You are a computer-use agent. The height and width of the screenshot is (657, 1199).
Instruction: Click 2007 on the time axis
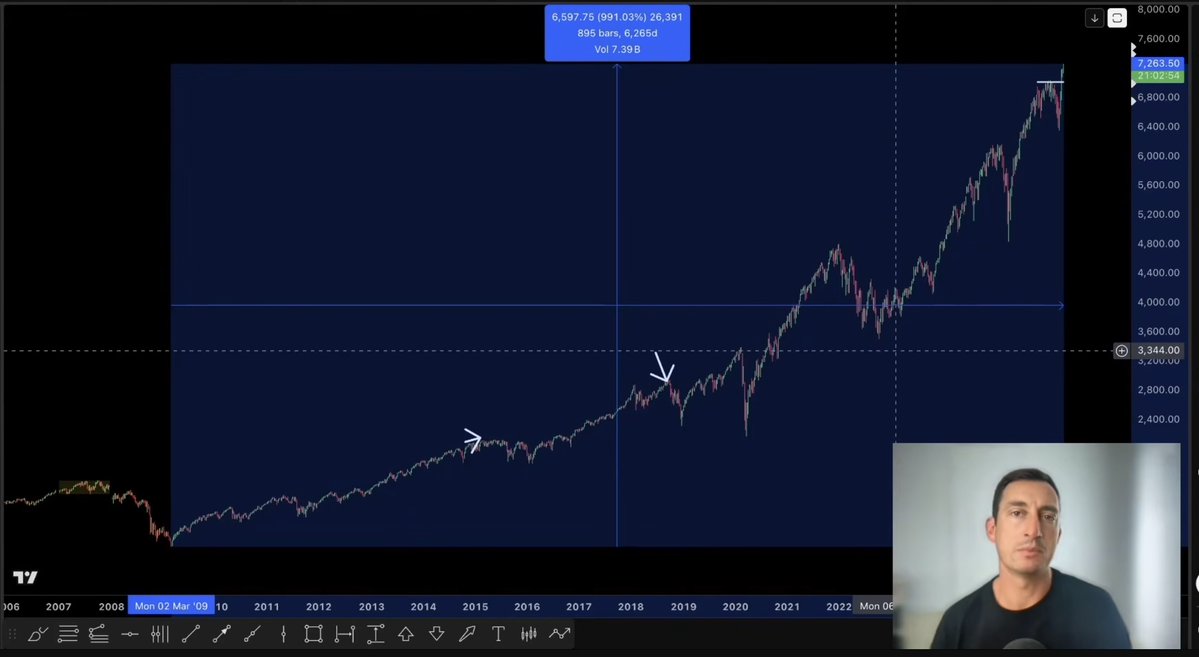pos(58,607)
